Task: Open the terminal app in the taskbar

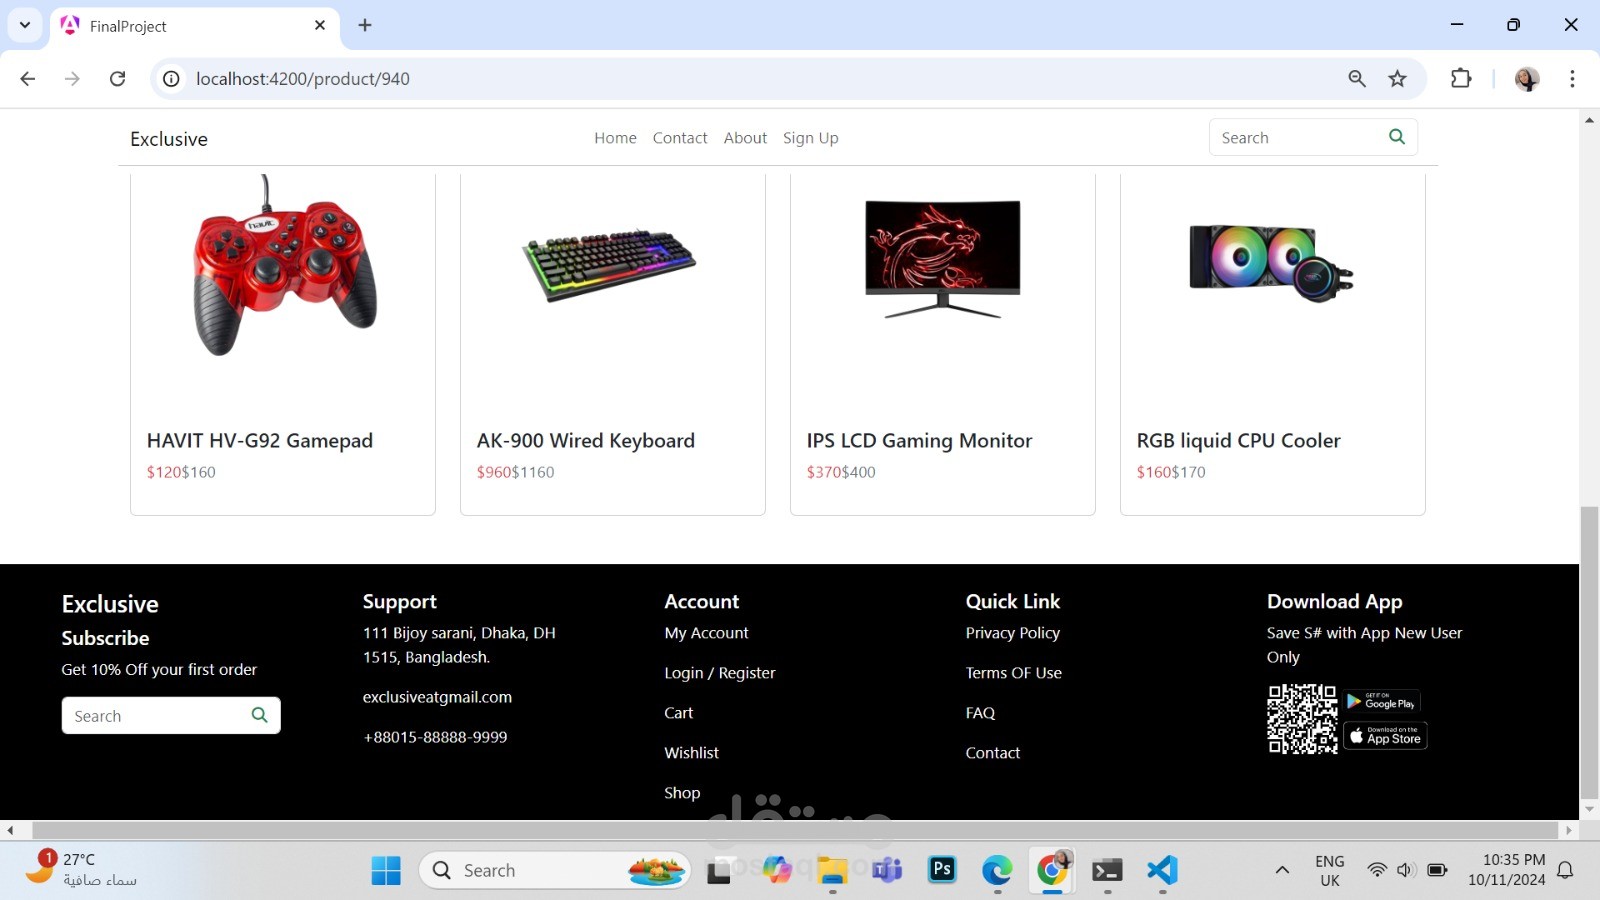Action: click(x=1107, y=870)
